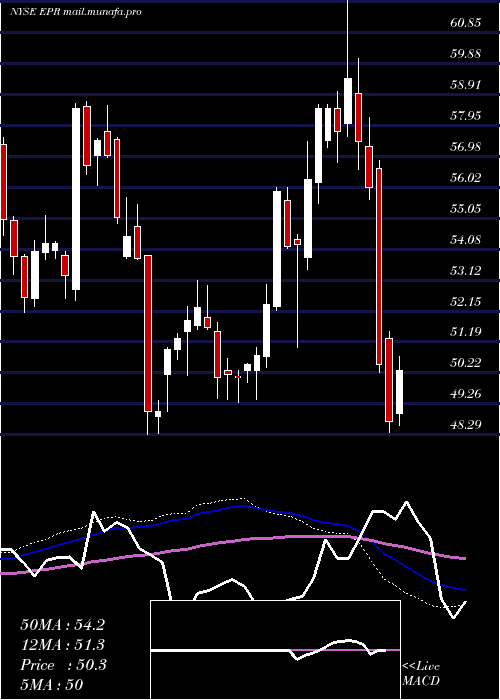Click the 52.15 price axis label
This screenshot has width=500, height=700.
pos(466,302)
